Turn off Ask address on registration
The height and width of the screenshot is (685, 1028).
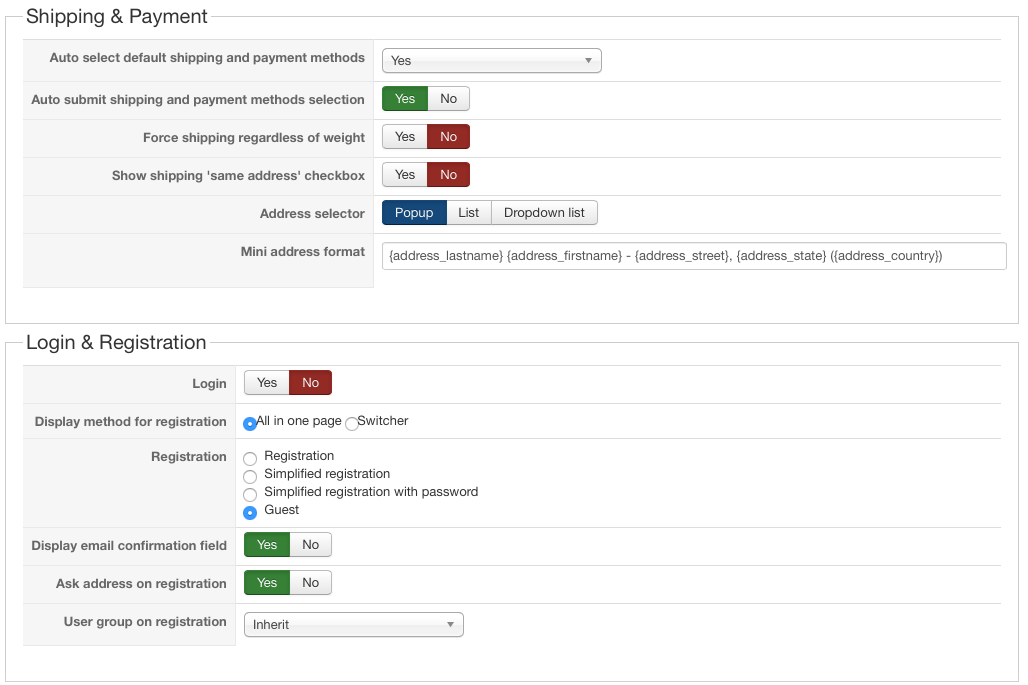(310, 583)
